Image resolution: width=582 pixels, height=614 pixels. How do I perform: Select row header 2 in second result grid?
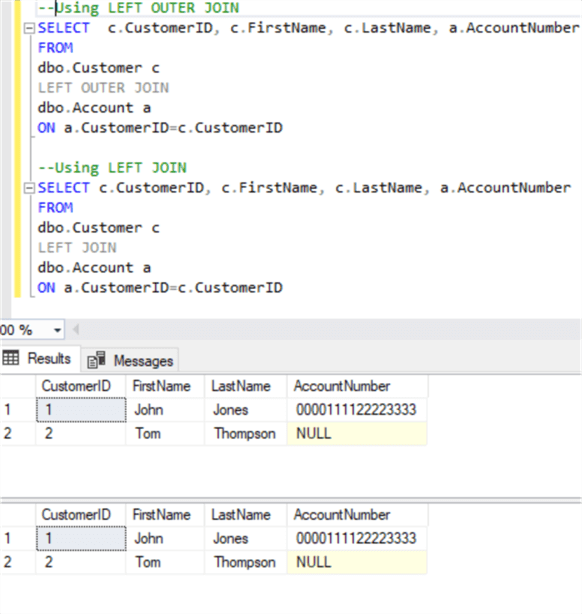pyautogui.click(x=18, y=562)
